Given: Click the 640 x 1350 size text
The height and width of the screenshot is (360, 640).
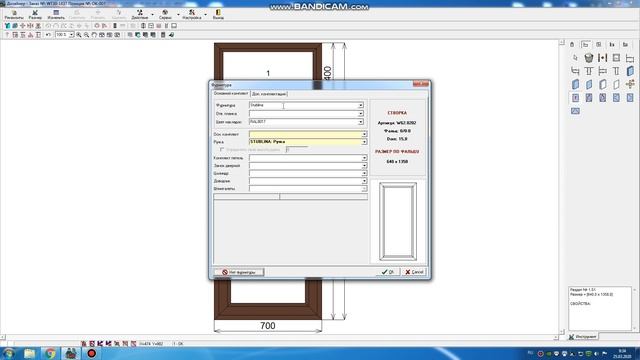Looking at the screenshot, I should [397, 162].
